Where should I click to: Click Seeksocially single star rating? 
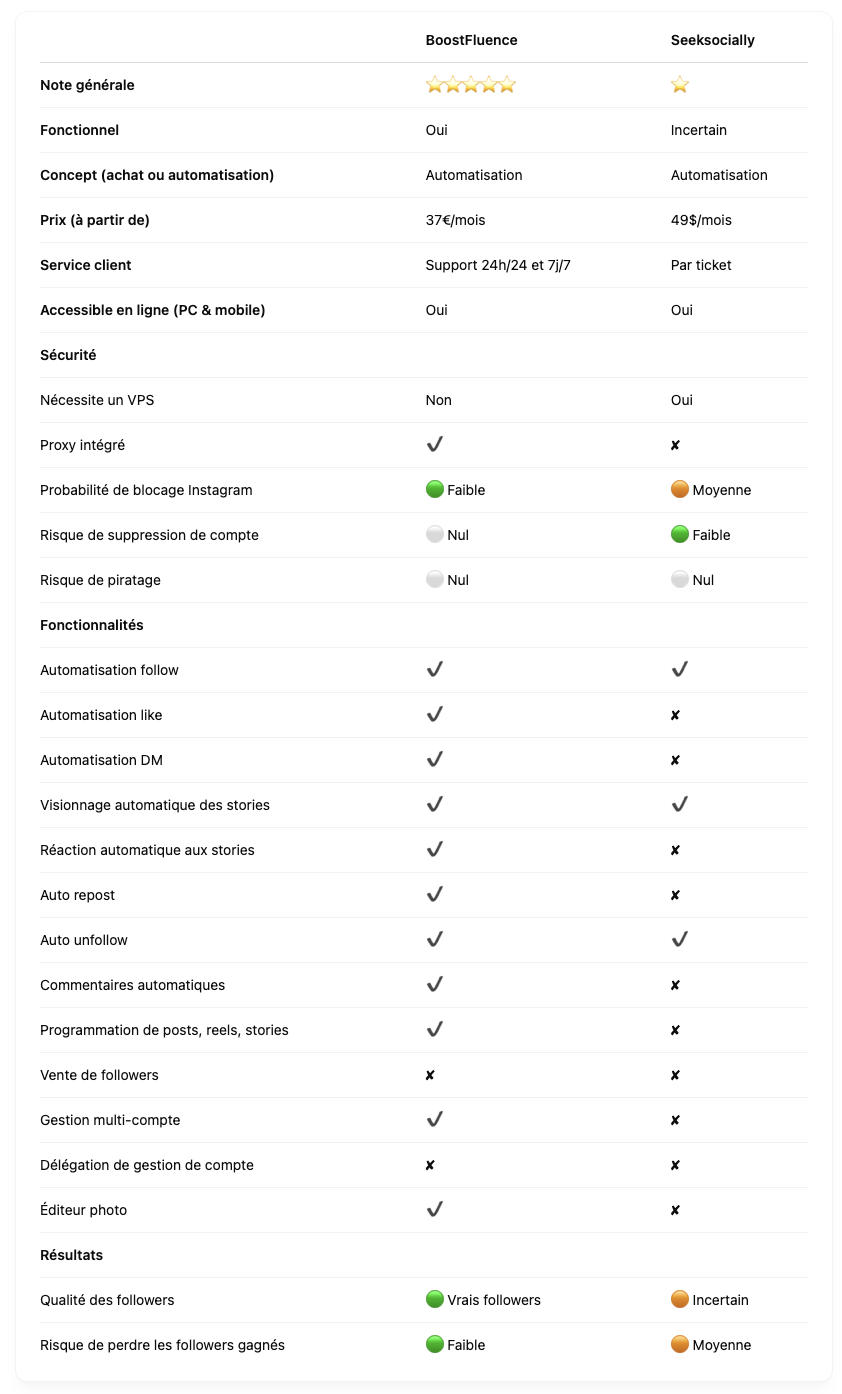tap(680, 85)
